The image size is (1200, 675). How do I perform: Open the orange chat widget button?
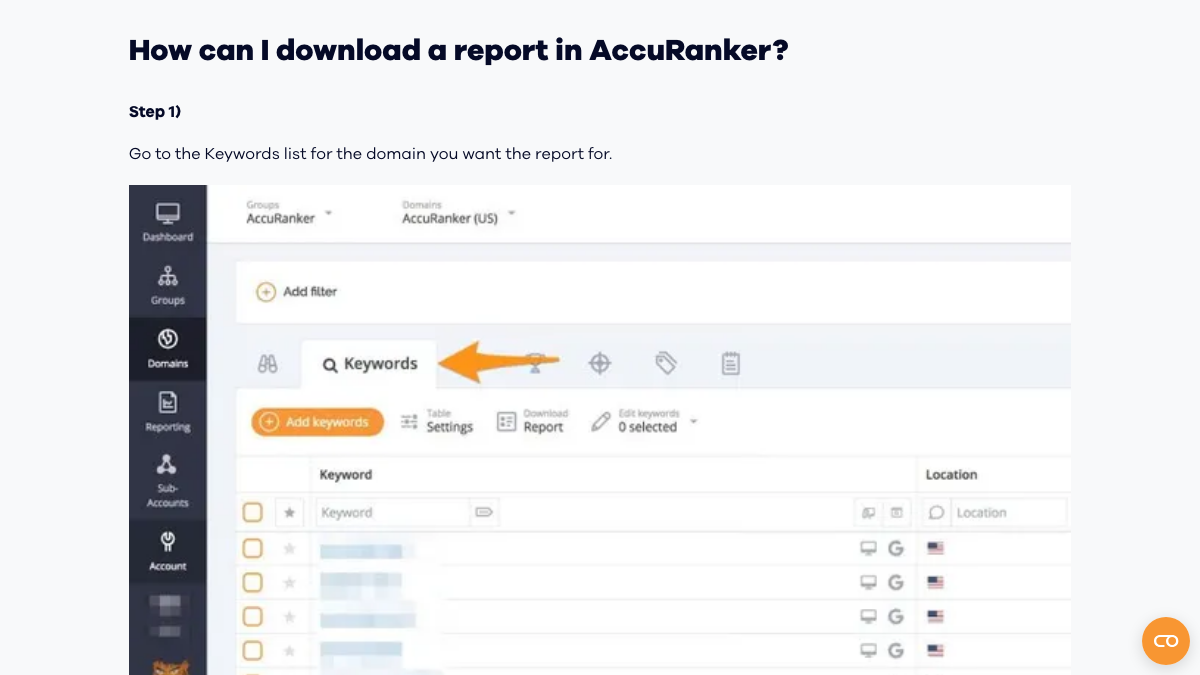tap(1166, 641)
